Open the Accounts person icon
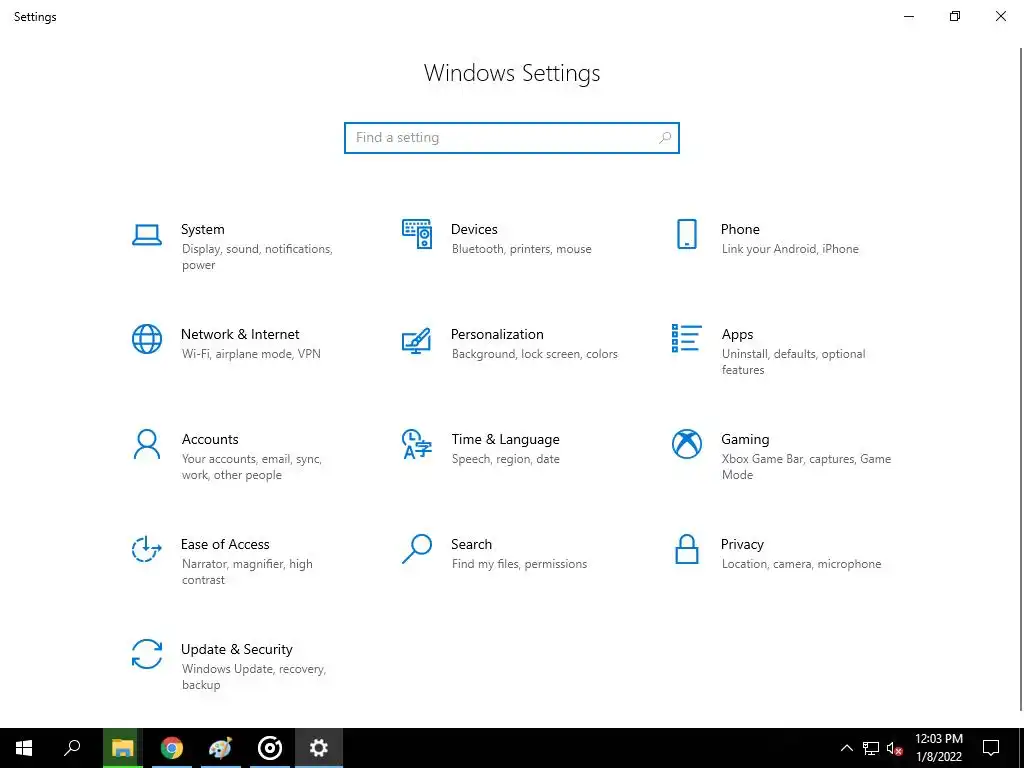Image resolution: width=1024 pixels, height=768 pixels. tap(147, 444)
